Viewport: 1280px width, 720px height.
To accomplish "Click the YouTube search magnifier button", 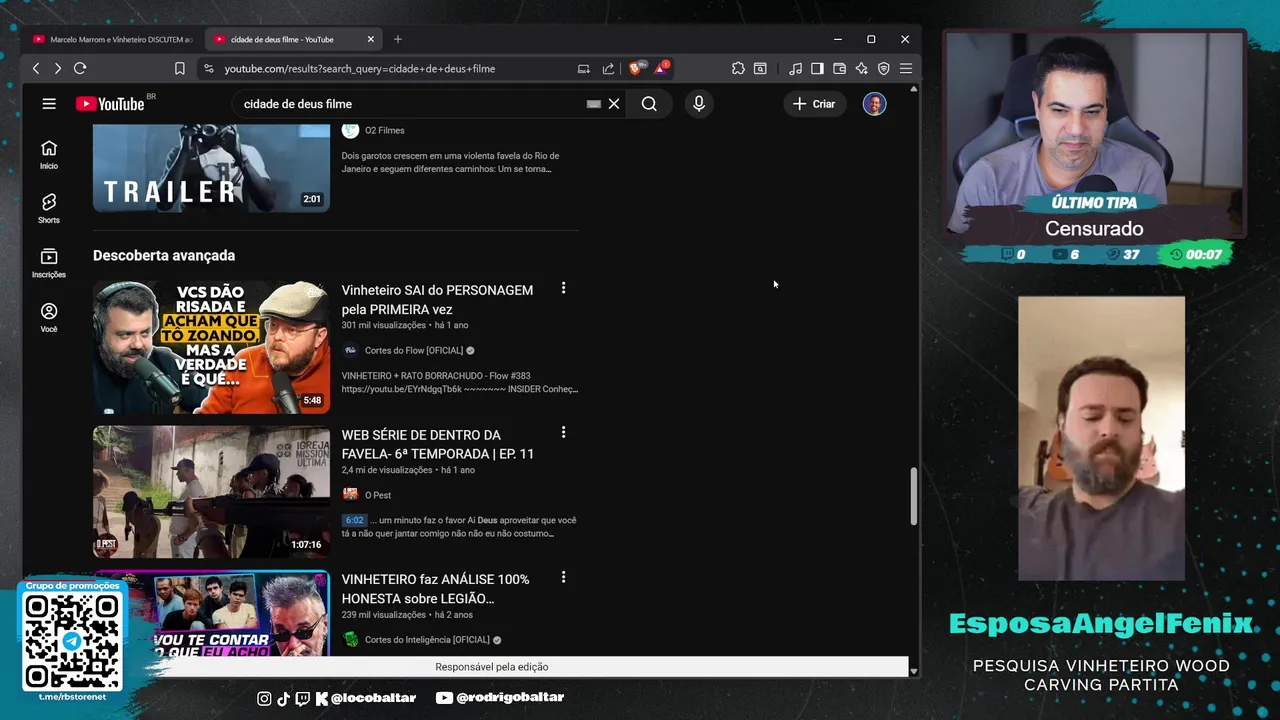I will [x=649, y=104].
